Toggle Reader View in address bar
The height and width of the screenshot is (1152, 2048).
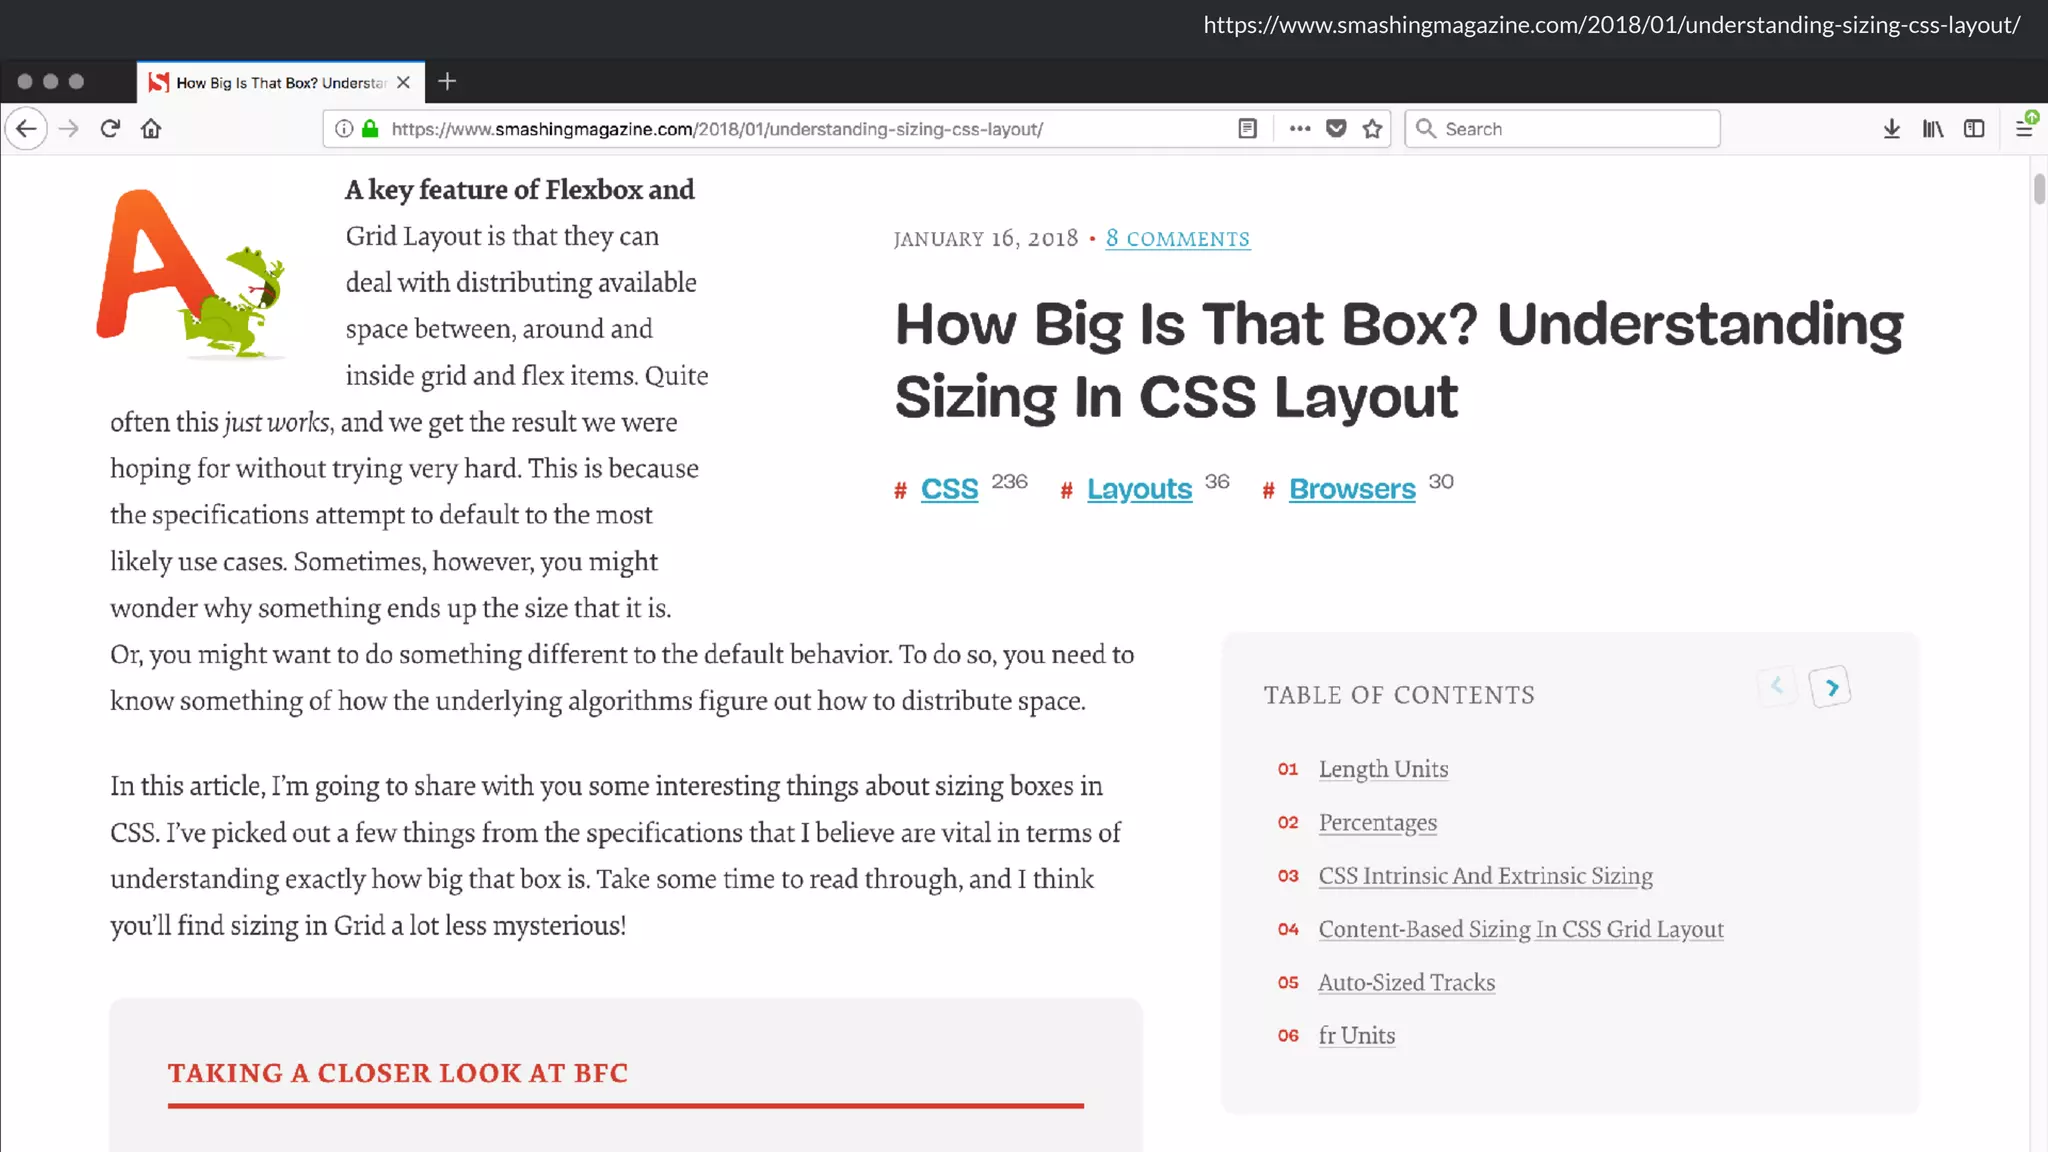(x=1247, y=129)
